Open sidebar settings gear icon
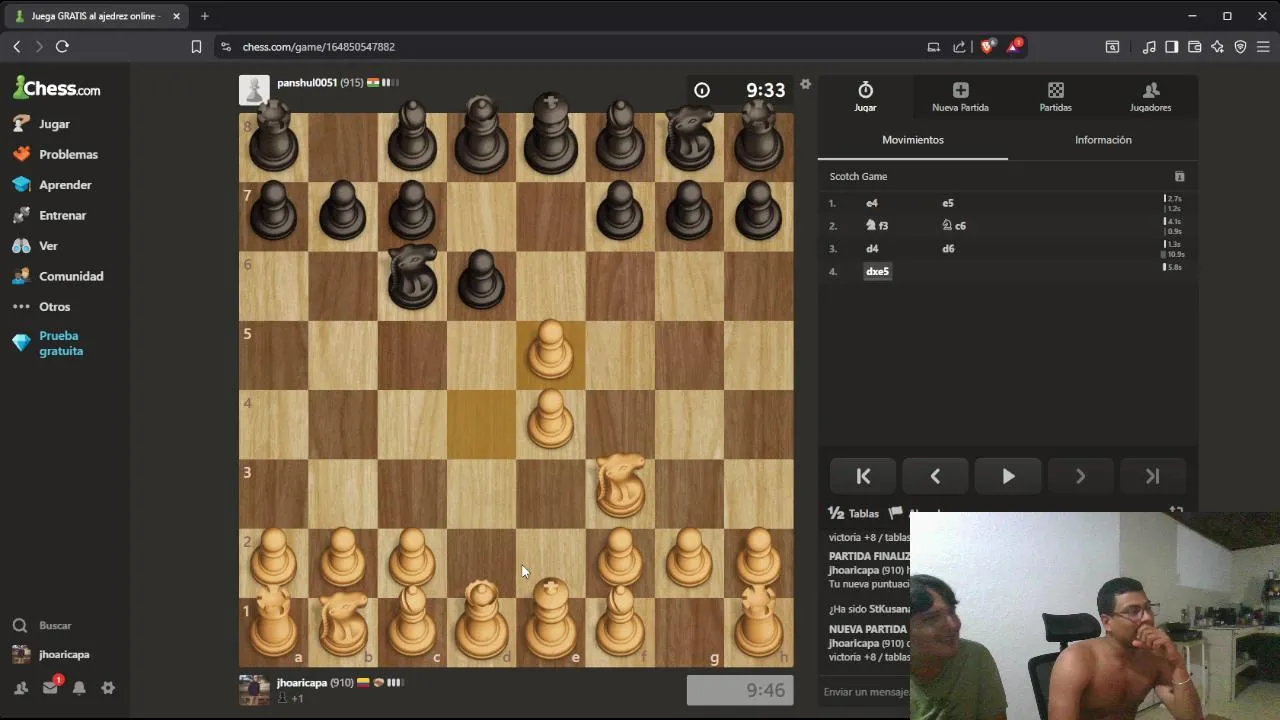The width and height of the screenshot is (1280, 720). [x=108, y=688]
